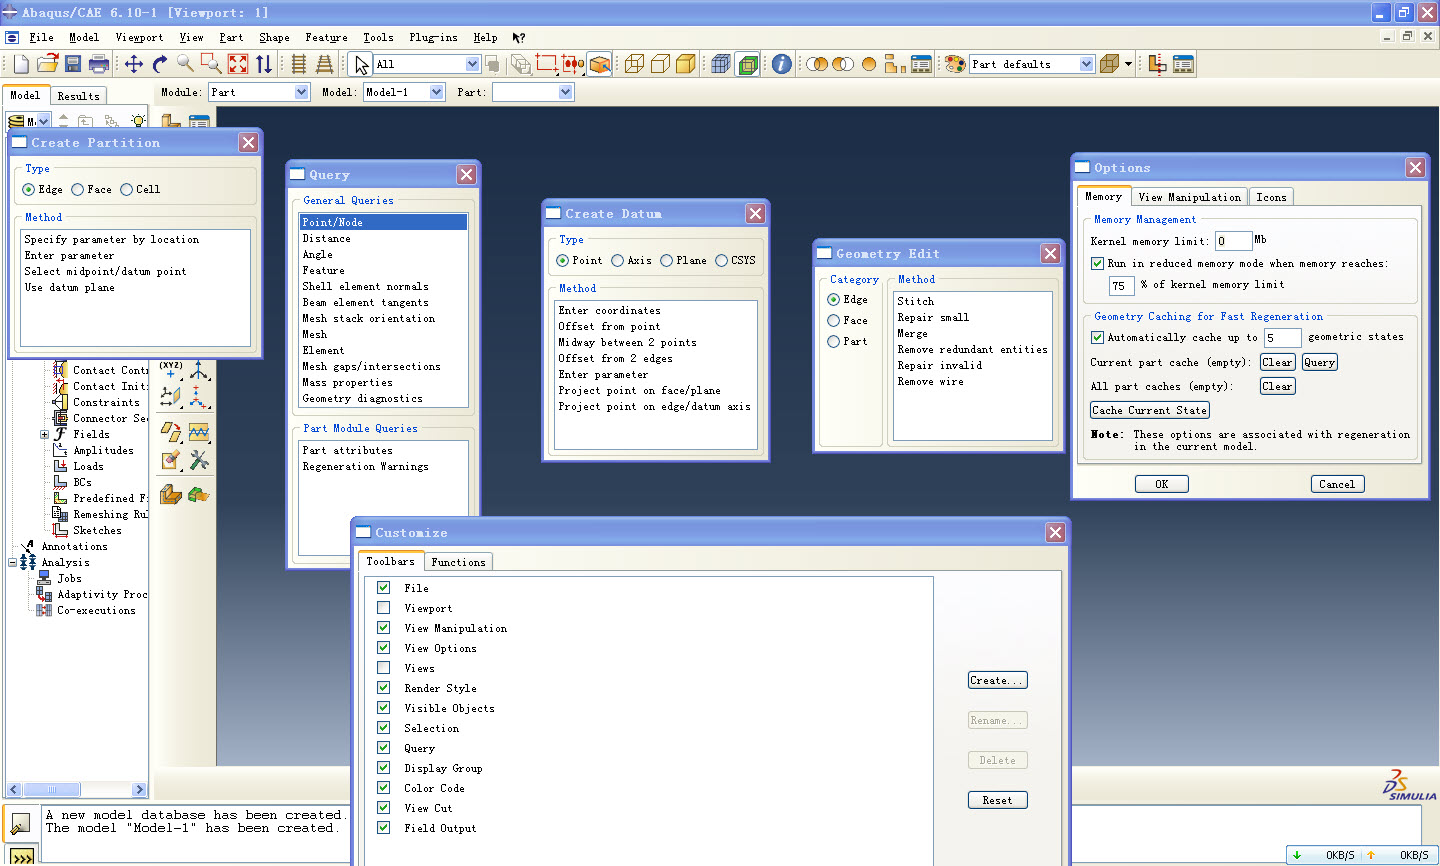Choose Axis type in Create Datum

(x=617, y=260)
